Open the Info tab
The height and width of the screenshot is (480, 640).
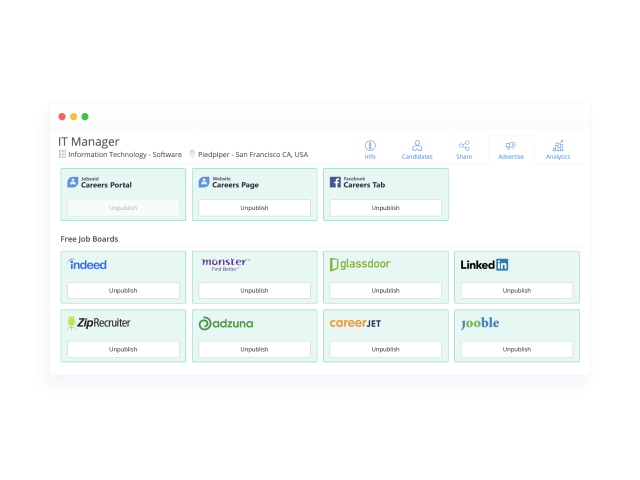(370, 150)
